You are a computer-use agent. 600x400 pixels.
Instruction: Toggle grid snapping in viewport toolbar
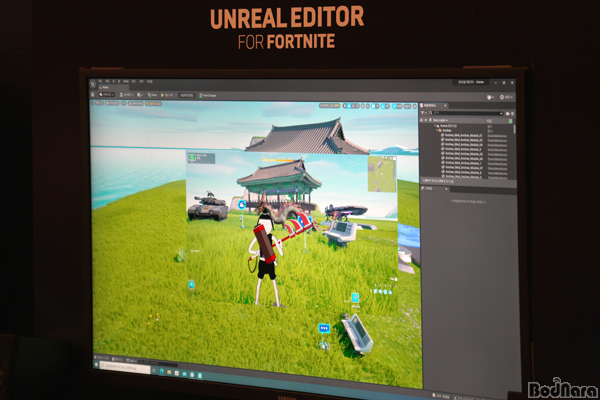coord(373,106)
